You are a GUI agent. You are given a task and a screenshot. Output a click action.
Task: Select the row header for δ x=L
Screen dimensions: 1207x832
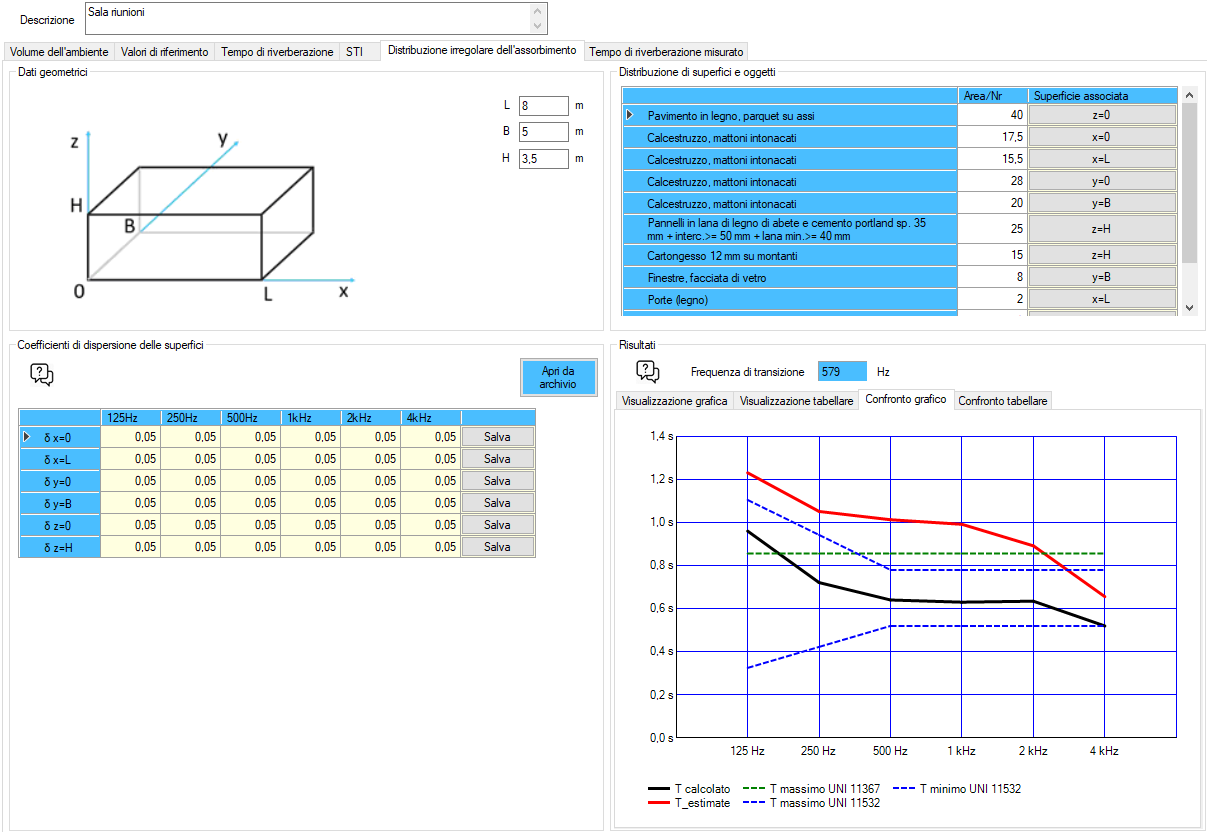pyautogui.click(x=59, y=459)
